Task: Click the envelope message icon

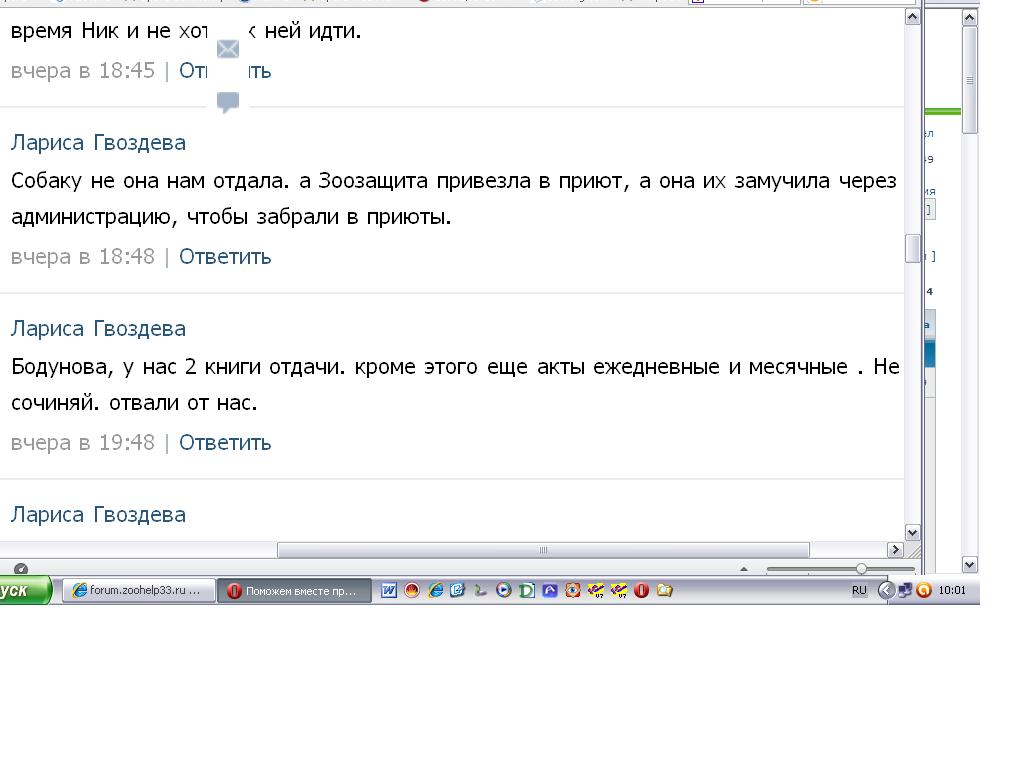Action: (228, 49)
